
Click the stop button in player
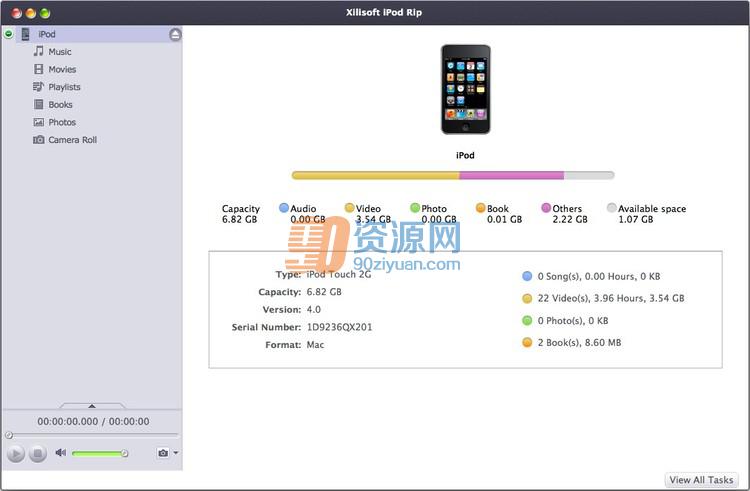[x=38, y=453]
